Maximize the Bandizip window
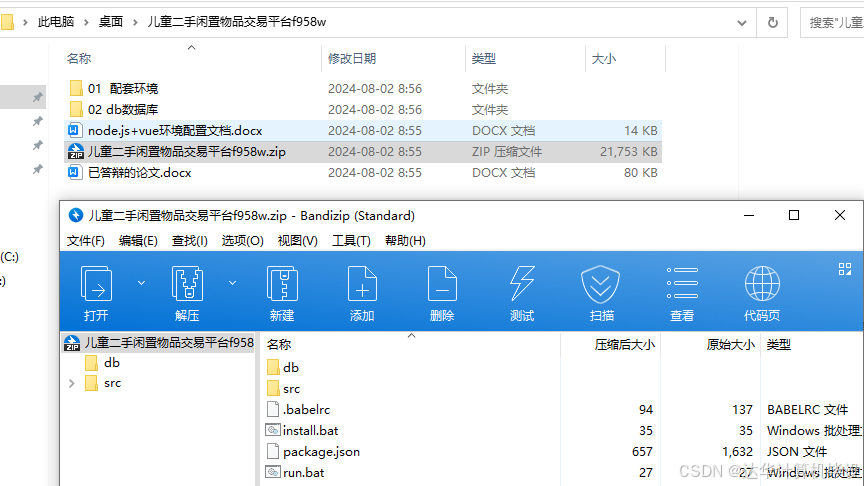Viewport: 864px width, 486px height. pyautogui.click(x=794, y=215)
